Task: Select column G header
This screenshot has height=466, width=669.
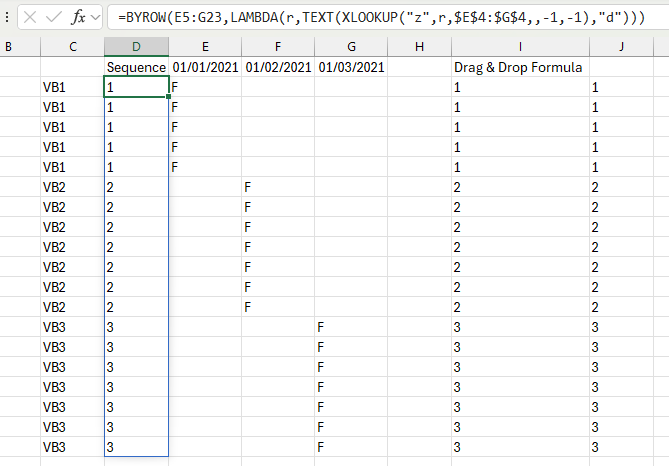Action: click(351, 47)
